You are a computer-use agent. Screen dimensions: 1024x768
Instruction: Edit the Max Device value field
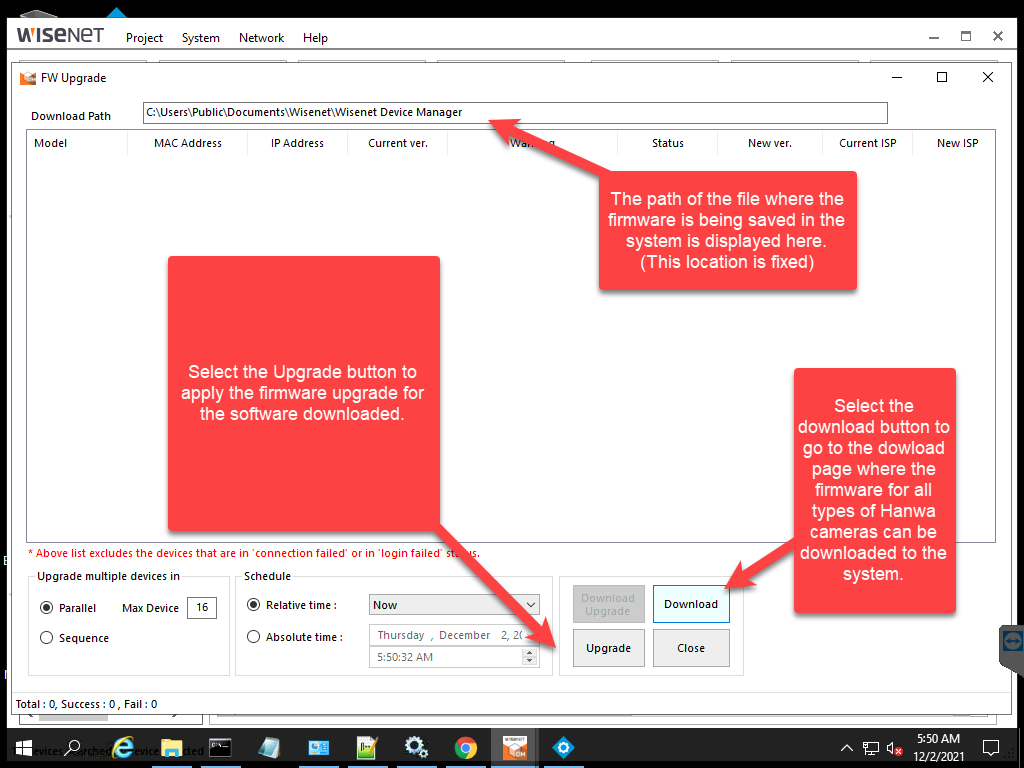pos(201,607)
